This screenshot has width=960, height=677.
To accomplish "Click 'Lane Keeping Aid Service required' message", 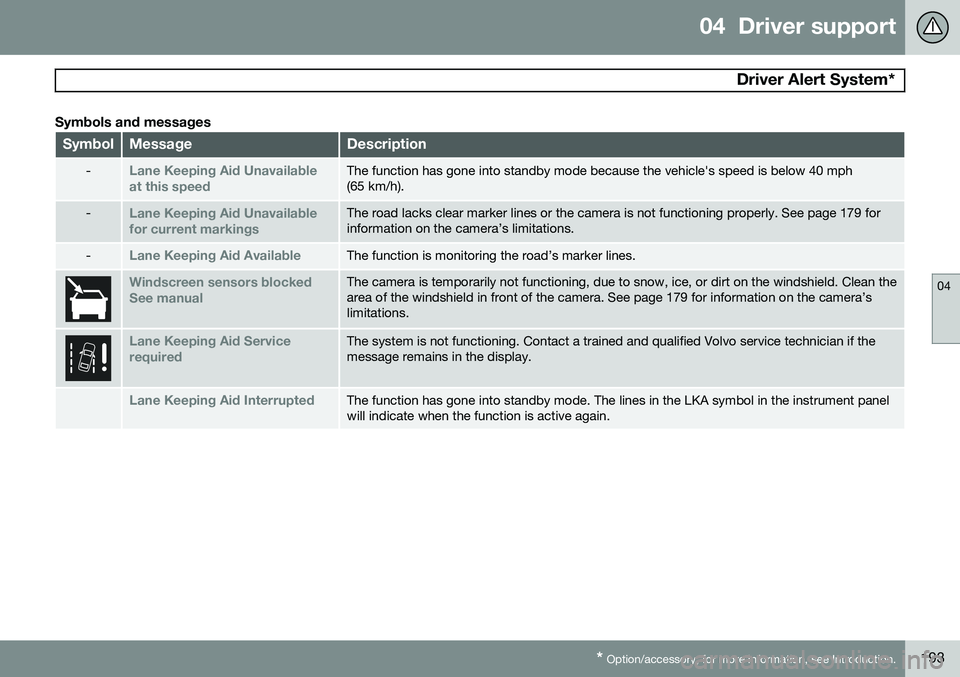I will (210, 349).
